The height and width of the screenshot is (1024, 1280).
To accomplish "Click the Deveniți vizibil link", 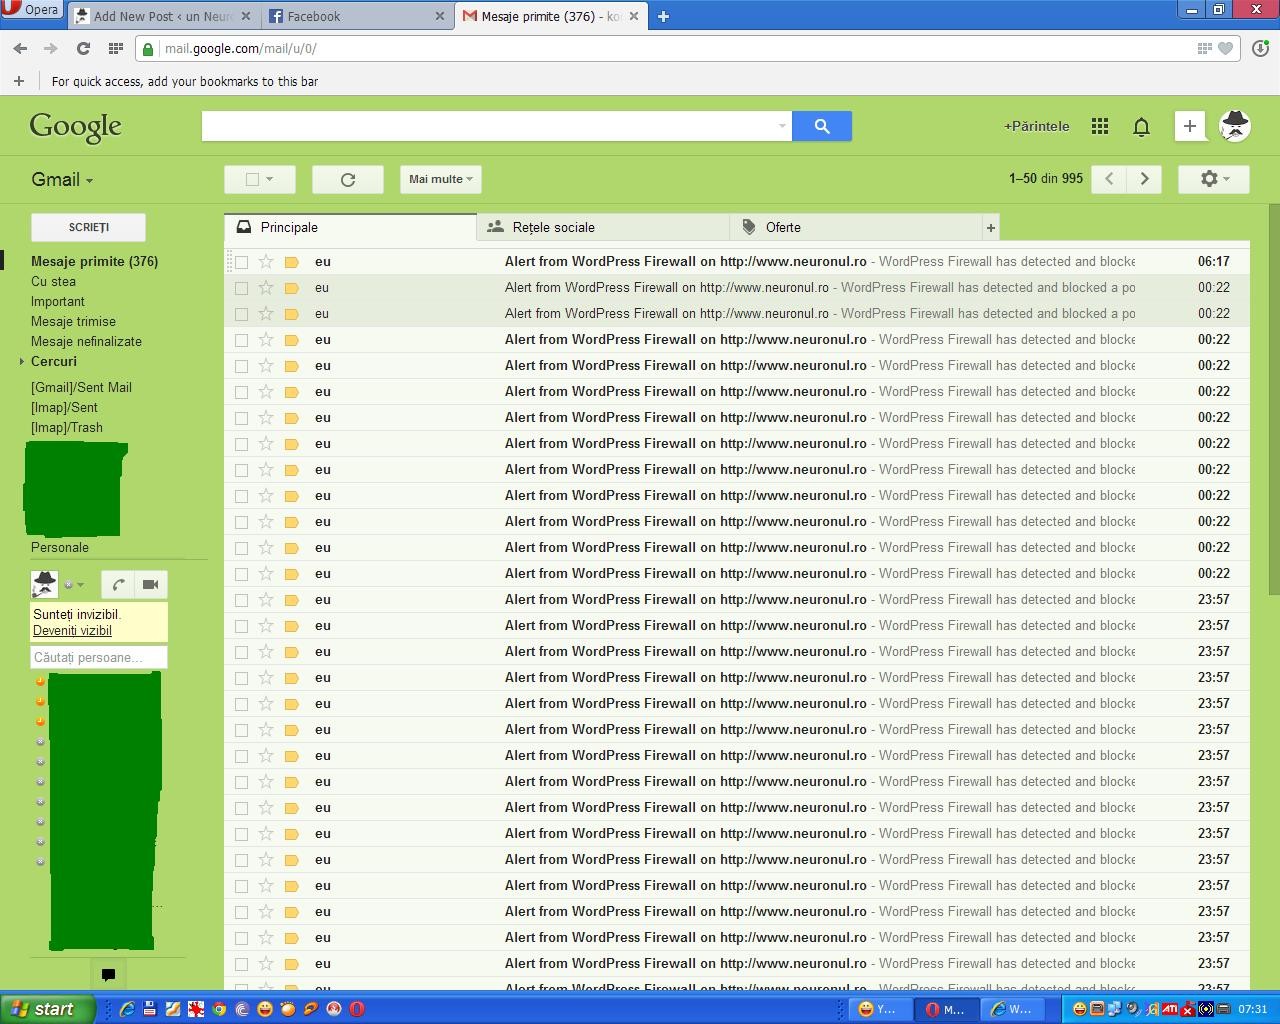I will pos(72,631).
